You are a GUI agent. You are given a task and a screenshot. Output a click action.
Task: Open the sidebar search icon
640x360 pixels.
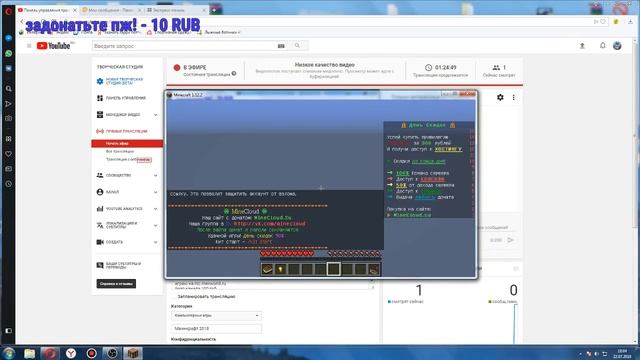[8, 89]
